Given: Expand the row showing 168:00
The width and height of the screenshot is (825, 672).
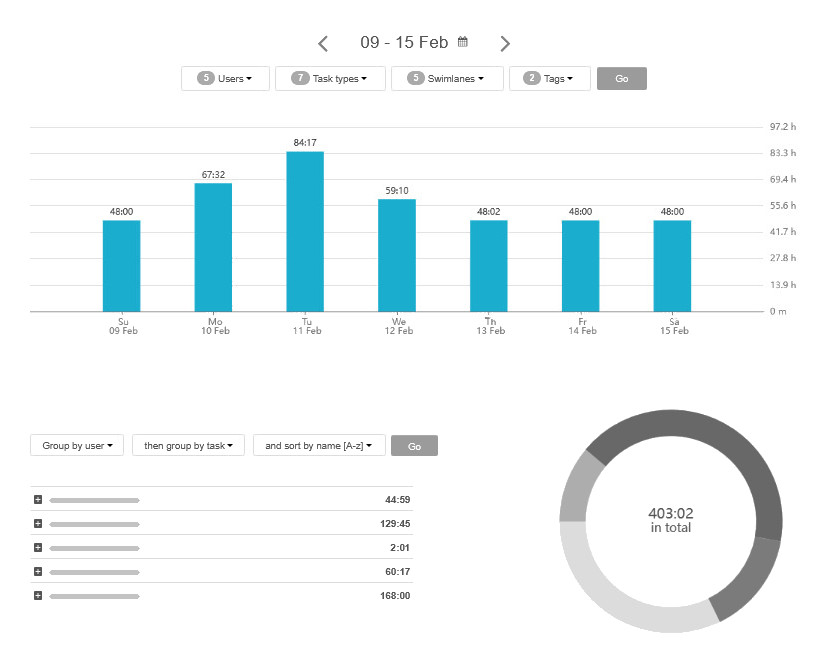Looking at the screenshot, I should coord(38,596).
